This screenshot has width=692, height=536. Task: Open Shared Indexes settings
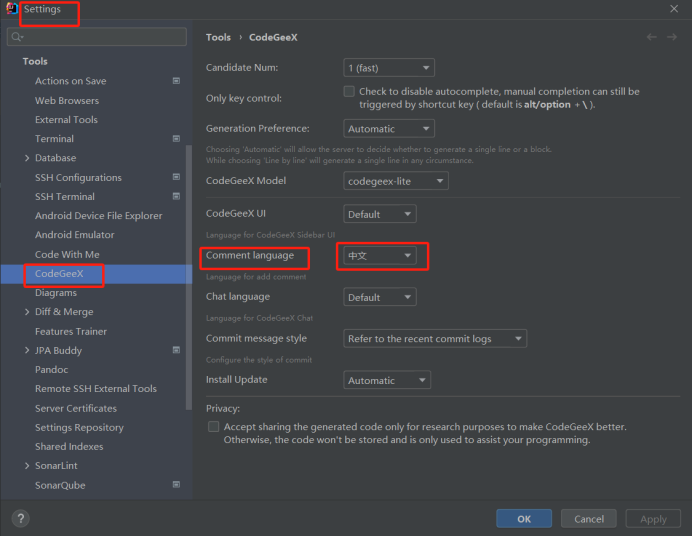click(x=69, y=446)
